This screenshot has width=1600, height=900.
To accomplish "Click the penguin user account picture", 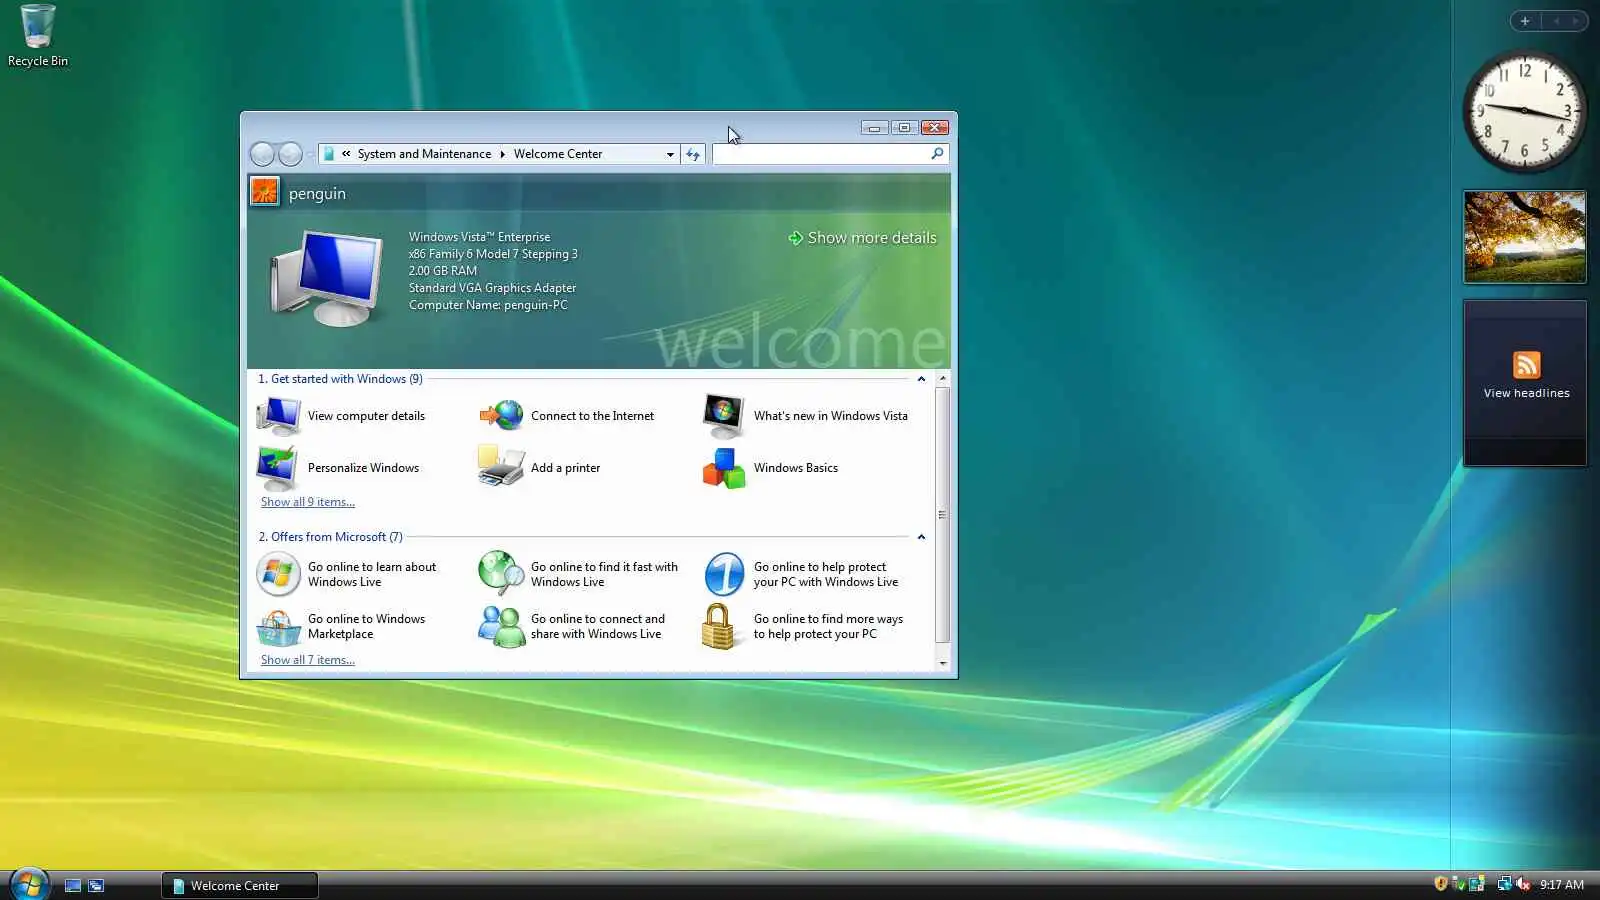I will pyautogui.click(x=265, y=192).
